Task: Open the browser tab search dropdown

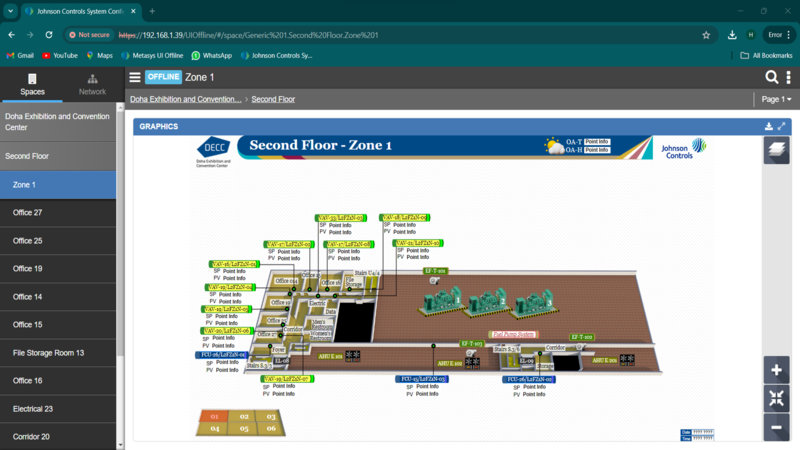Action: tap(10, 11)
